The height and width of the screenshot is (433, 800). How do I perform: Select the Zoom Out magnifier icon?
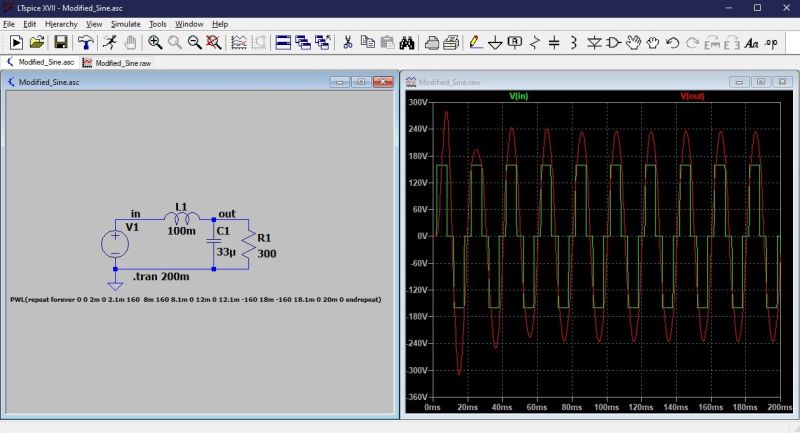pos(194,43)
